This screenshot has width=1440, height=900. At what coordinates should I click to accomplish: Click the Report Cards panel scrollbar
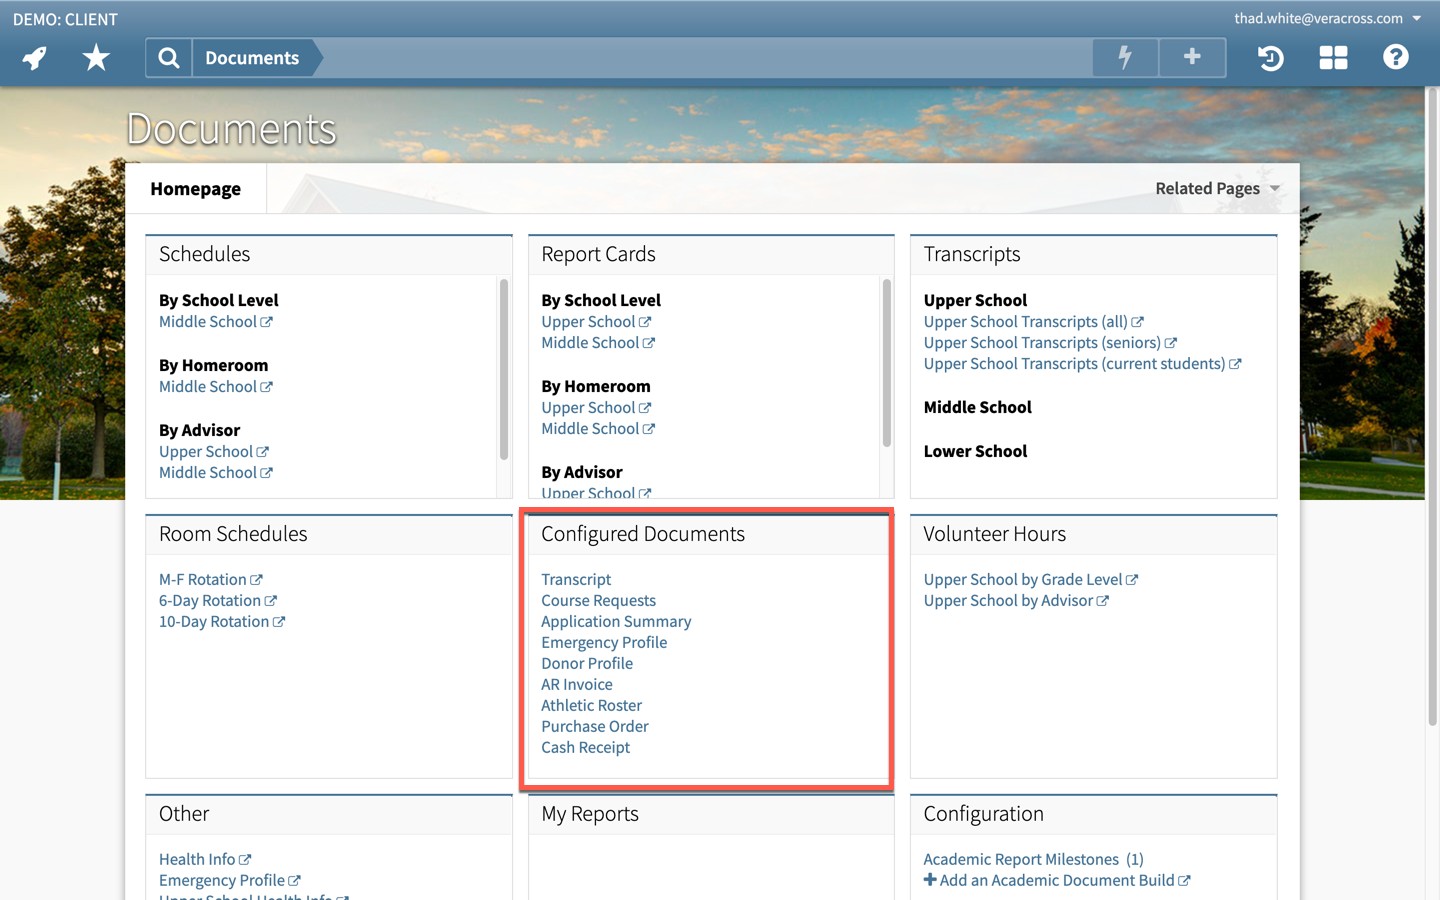(x=886, y=363)
